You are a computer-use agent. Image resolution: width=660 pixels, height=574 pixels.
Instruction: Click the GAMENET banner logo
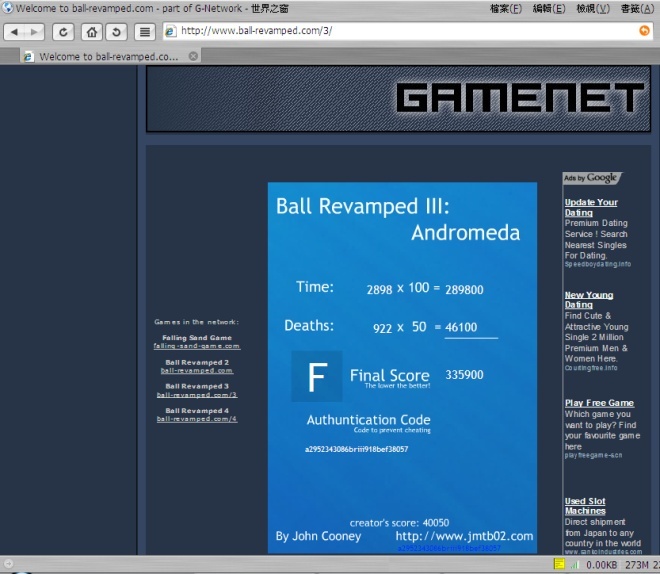click(x=520, y=97)
